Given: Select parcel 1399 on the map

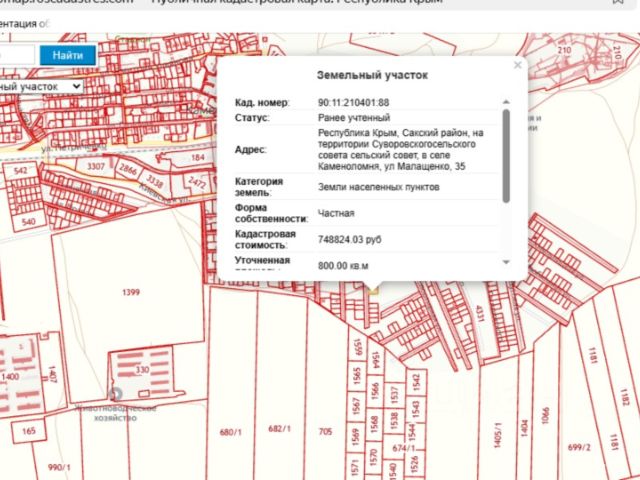Looking at the screenshot, I should click(131, 292).
